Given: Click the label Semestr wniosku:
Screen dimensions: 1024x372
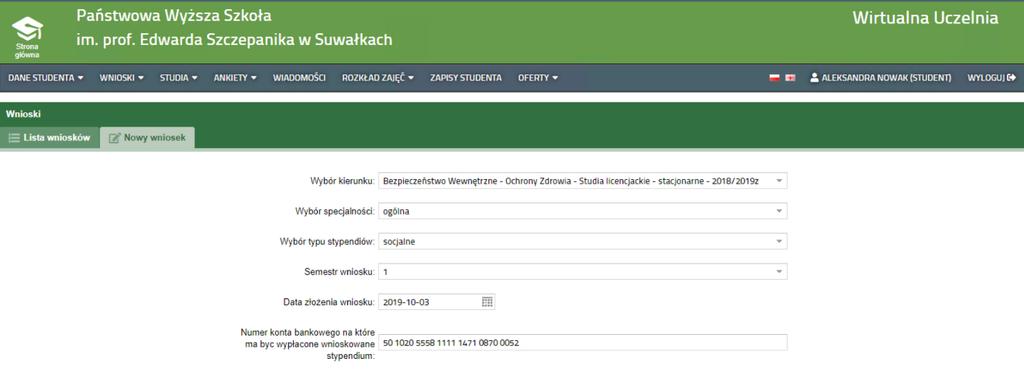Looking at the screenshot, I should (x=340, y=271).
